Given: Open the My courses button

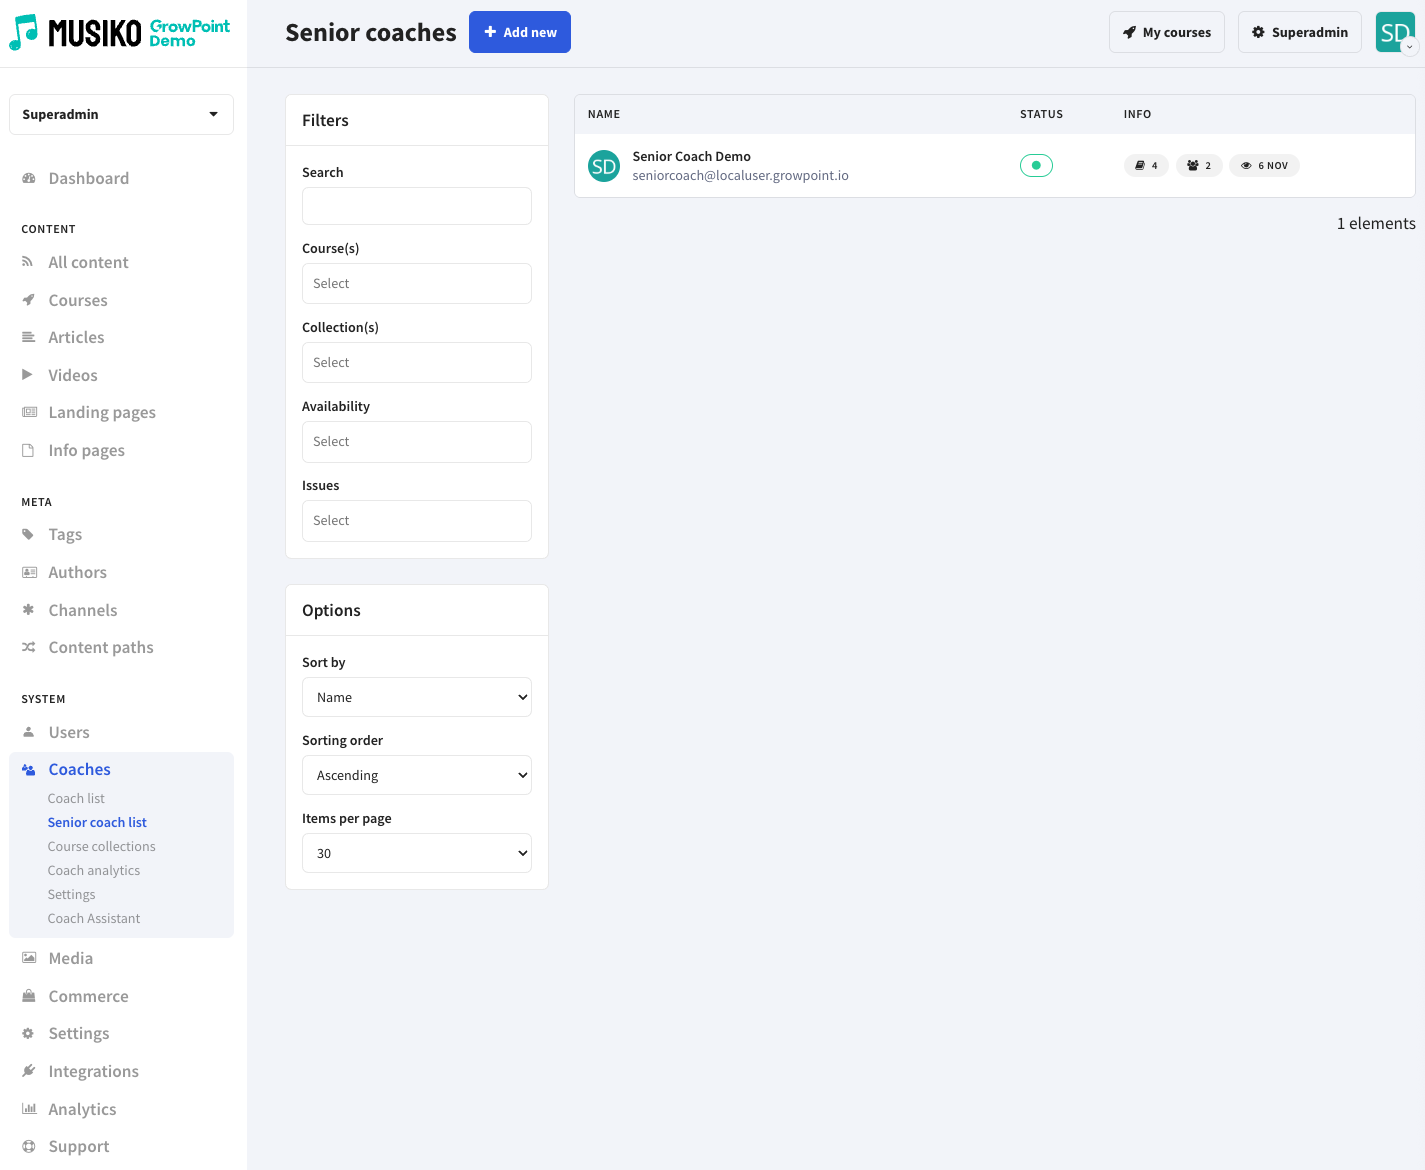Looking at the screenshot, I should [x=1166, y=32].
